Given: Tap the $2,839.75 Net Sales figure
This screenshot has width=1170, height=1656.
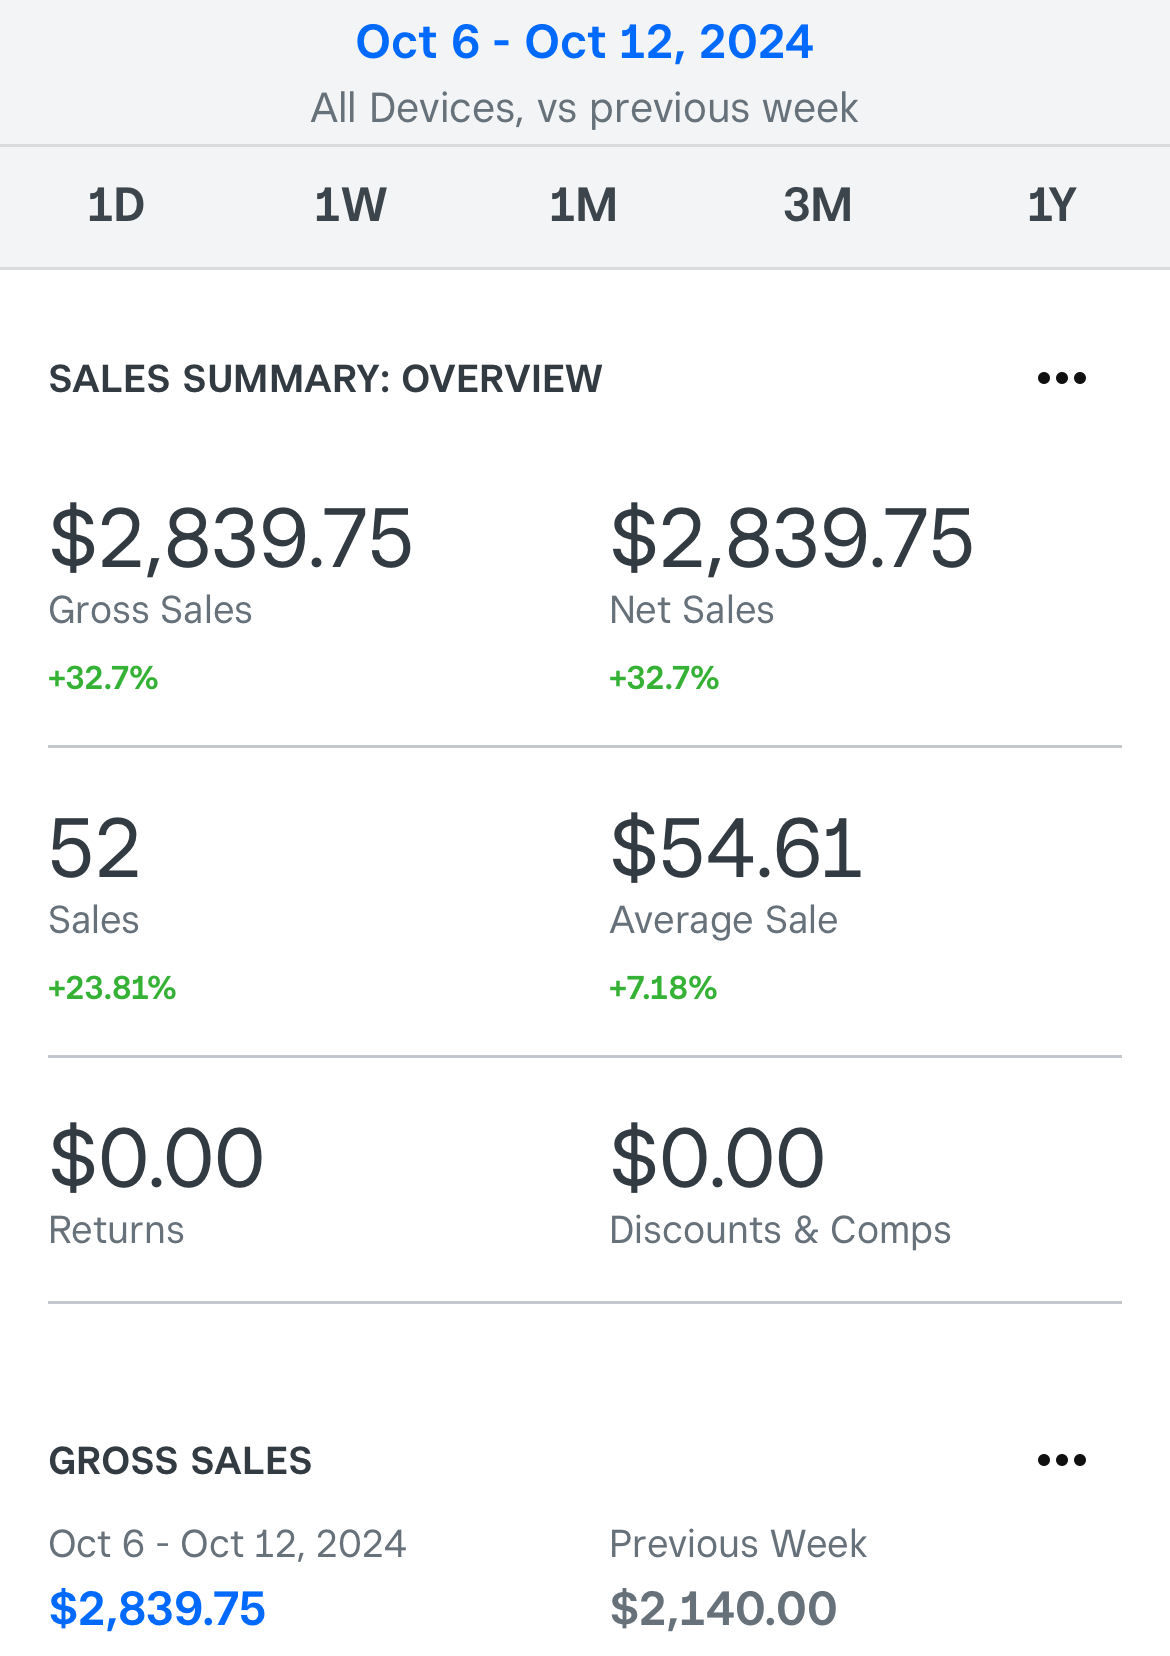Looking at the screenshot, I should [791, 539].
